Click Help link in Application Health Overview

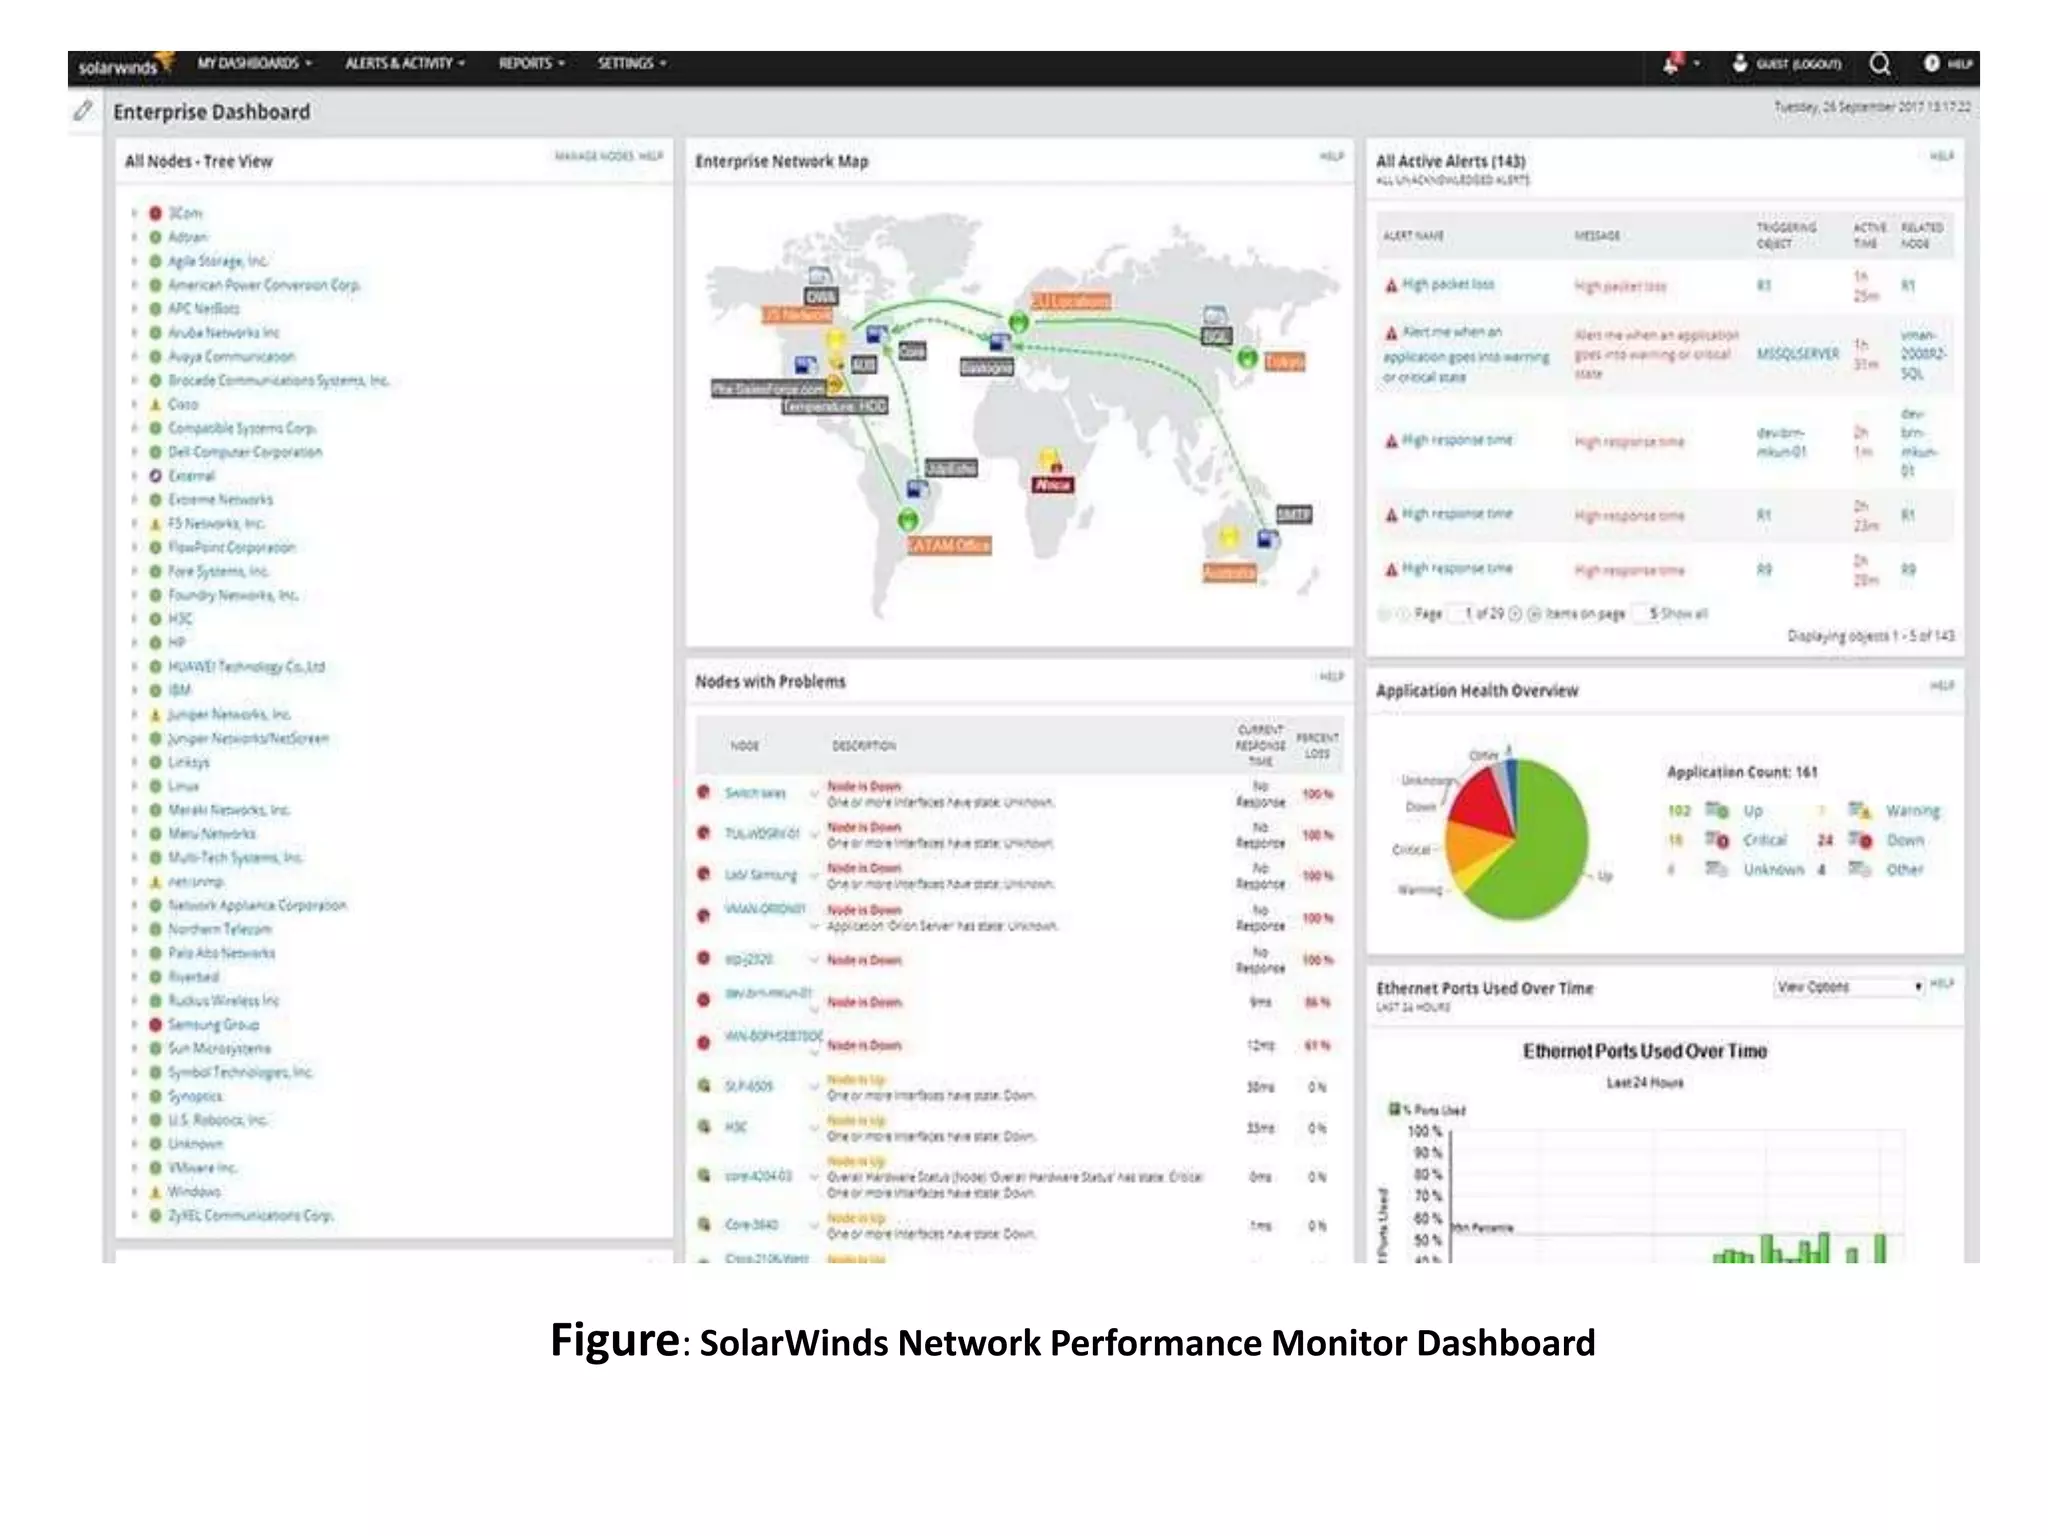1941,686
